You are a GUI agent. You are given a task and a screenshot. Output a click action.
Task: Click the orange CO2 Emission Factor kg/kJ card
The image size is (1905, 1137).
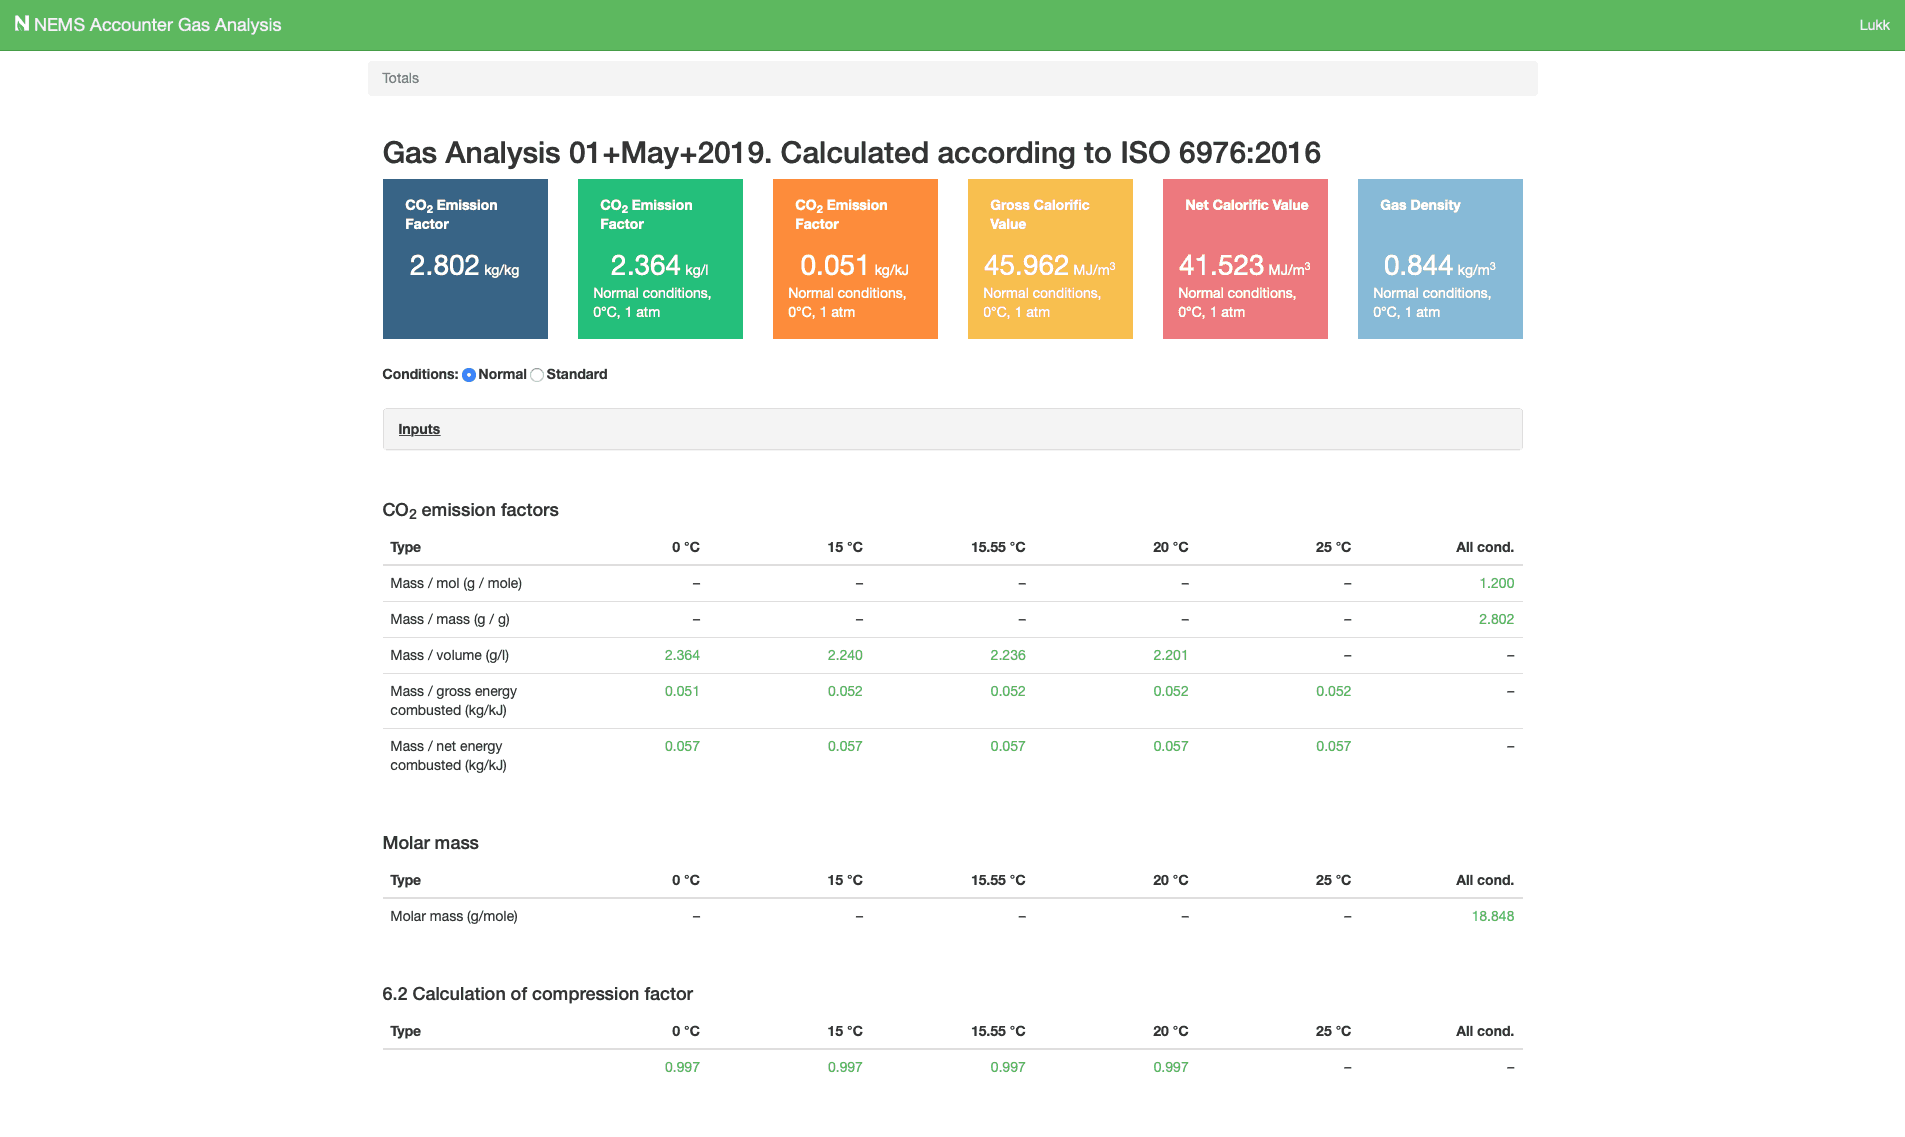click(x=855, y=259)
